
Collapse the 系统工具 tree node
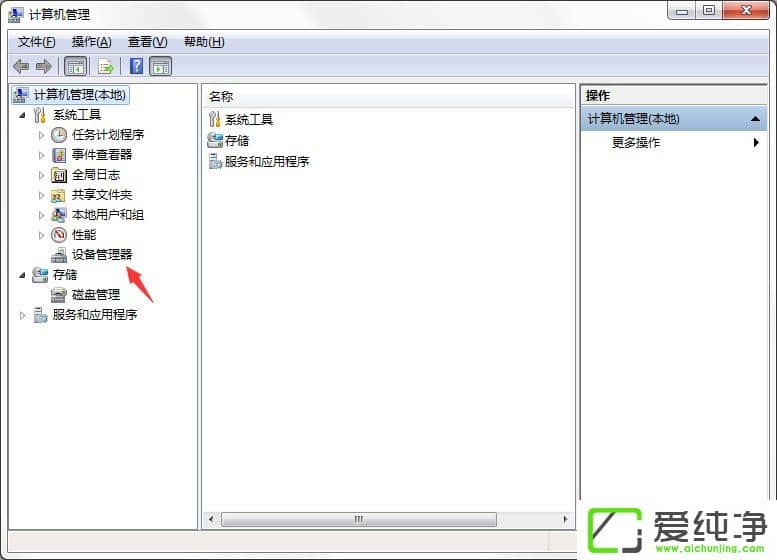(22, 115)
